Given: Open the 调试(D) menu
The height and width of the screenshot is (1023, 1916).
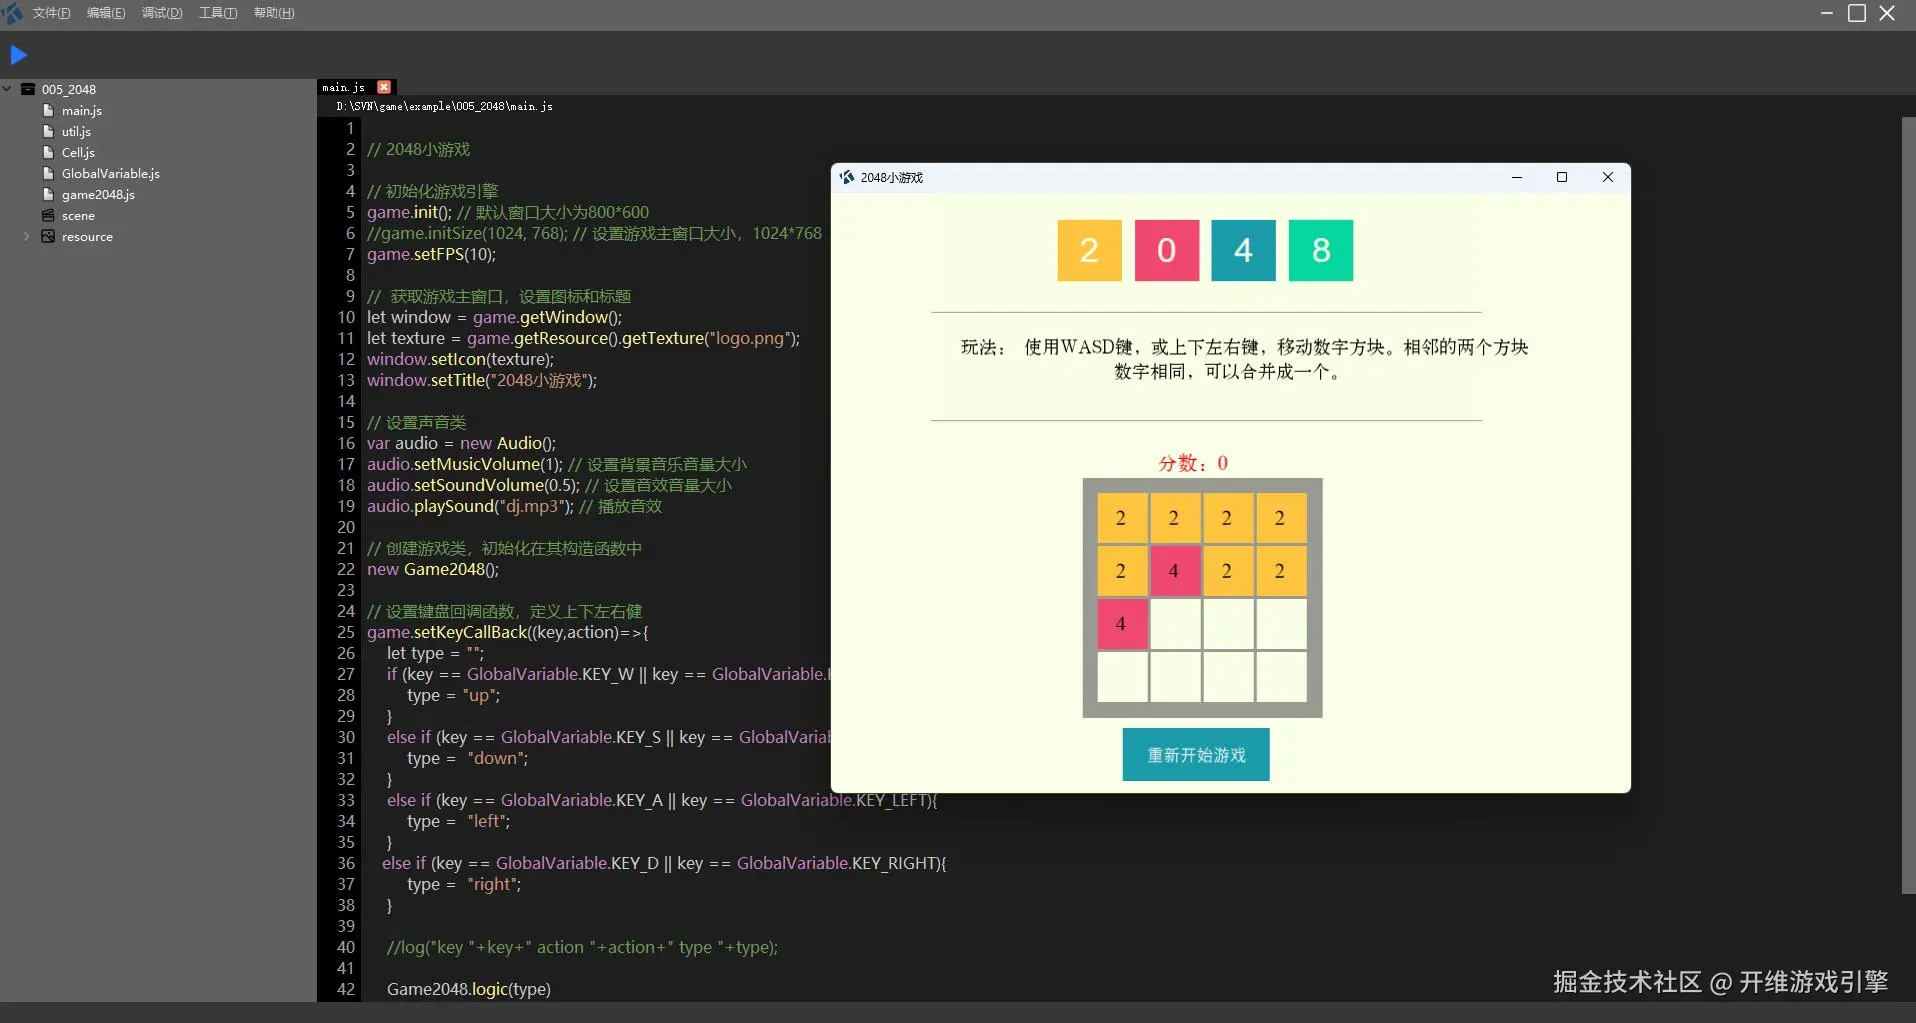Looking at the screenshot, I should (x=162, y=13).
